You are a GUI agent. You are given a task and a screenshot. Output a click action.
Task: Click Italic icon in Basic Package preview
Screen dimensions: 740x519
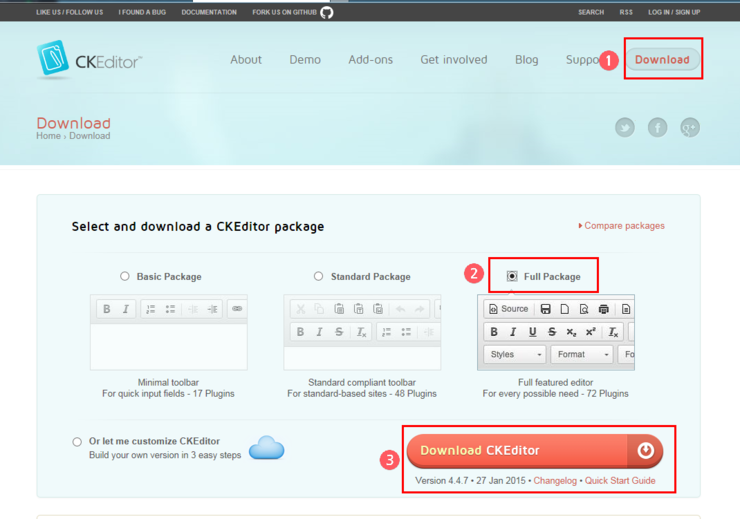tap(126, 309)
